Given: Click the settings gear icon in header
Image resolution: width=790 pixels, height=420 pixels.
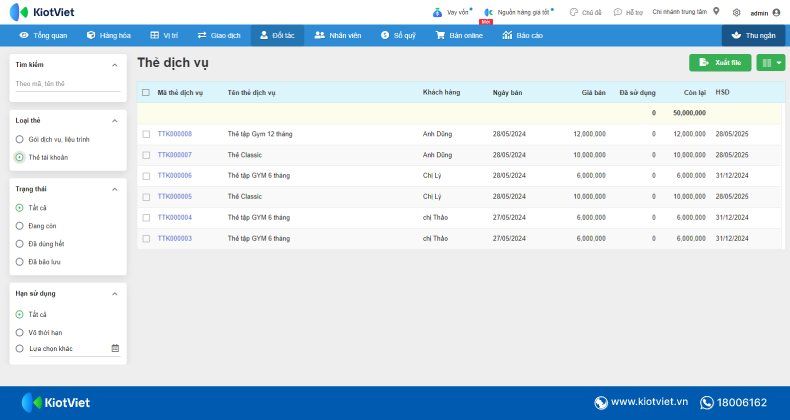Looking at the screenshot, I should (737, 12).
